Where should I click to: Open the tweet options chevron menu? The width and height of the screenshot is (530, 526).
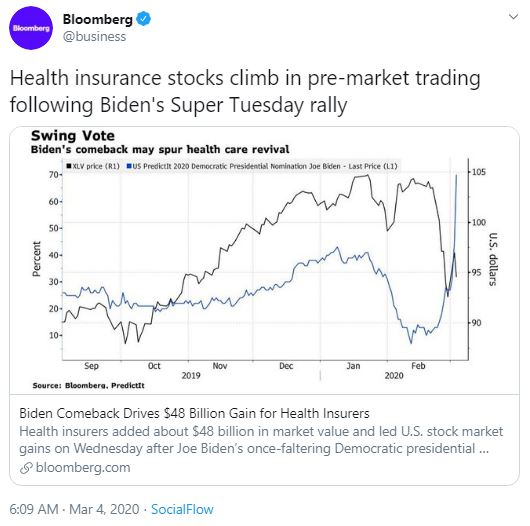[x=513, y=17]
